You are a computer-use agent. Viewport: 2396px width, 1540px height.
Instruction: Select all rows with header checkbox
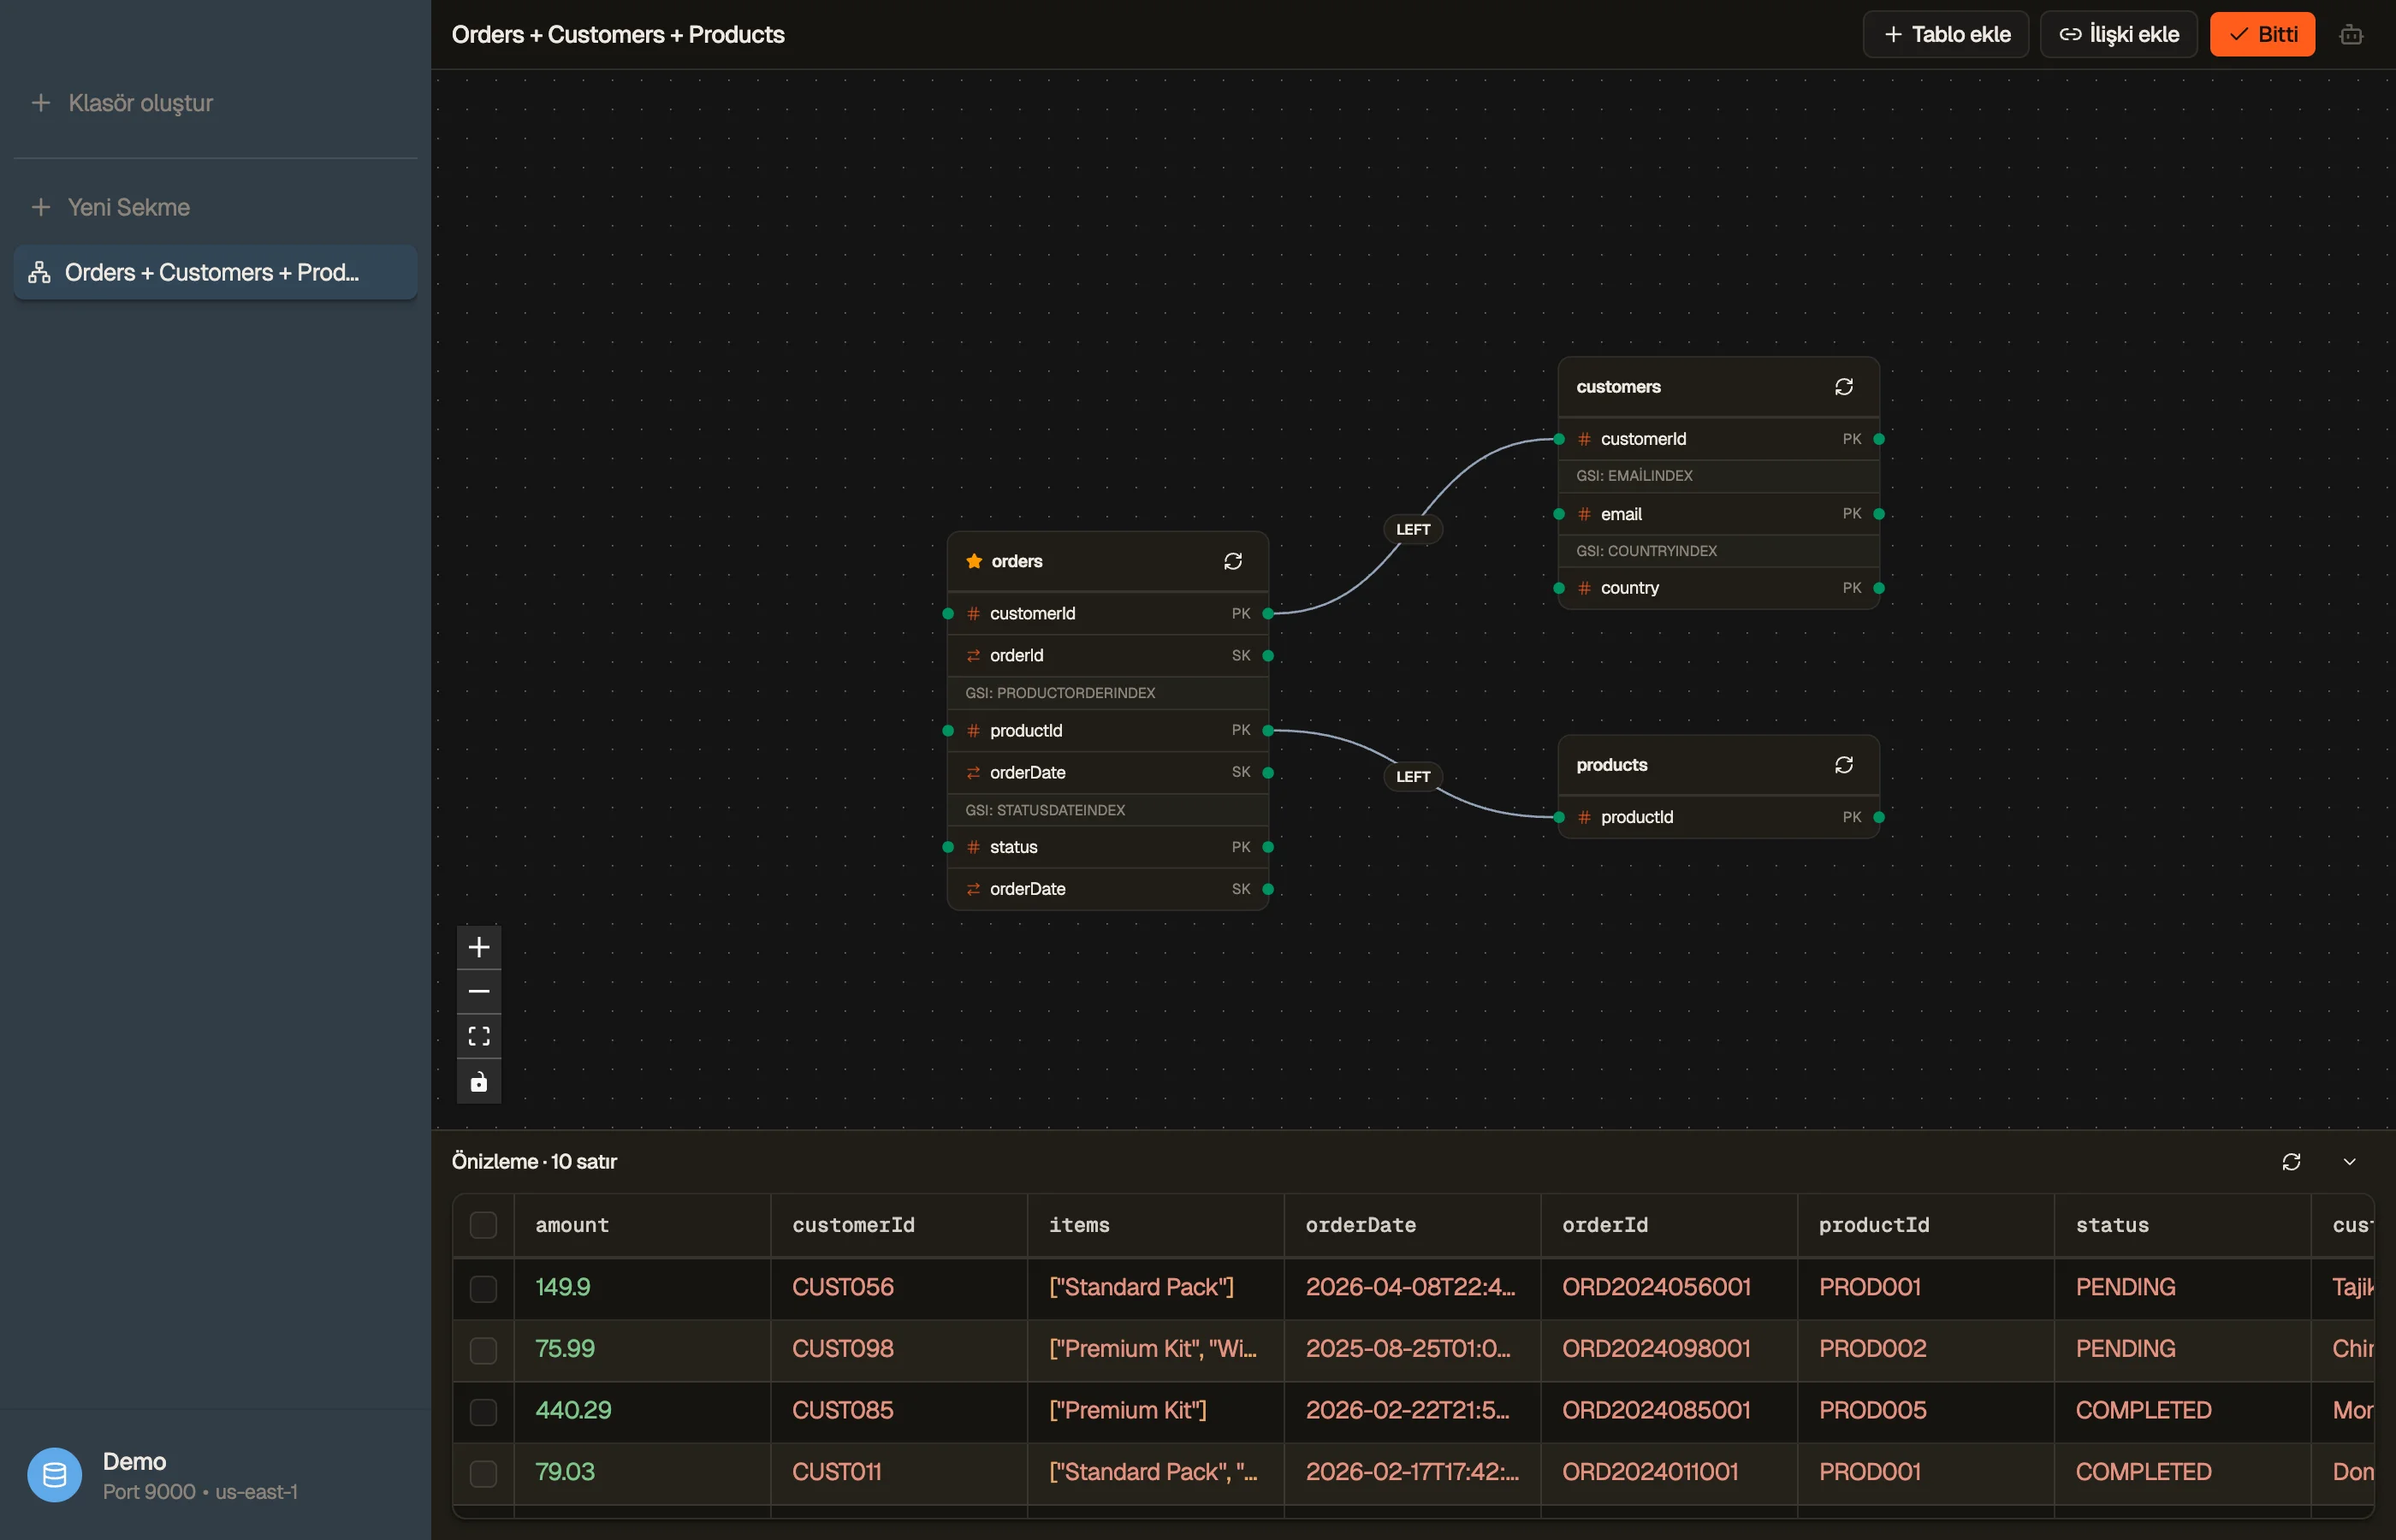pos(483,1225)
